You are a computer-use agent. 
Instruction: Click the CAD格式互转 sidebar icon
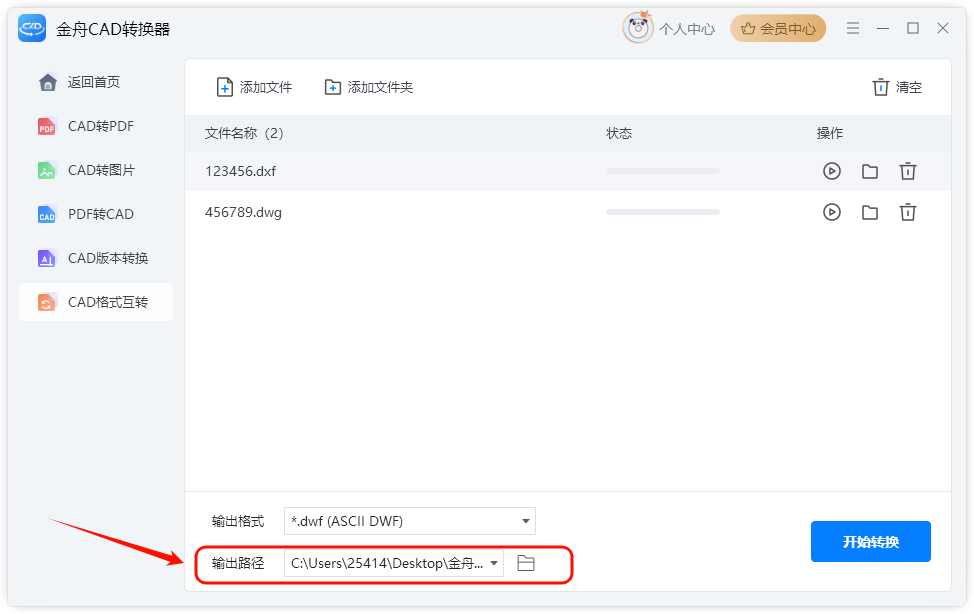pos(47,303)
